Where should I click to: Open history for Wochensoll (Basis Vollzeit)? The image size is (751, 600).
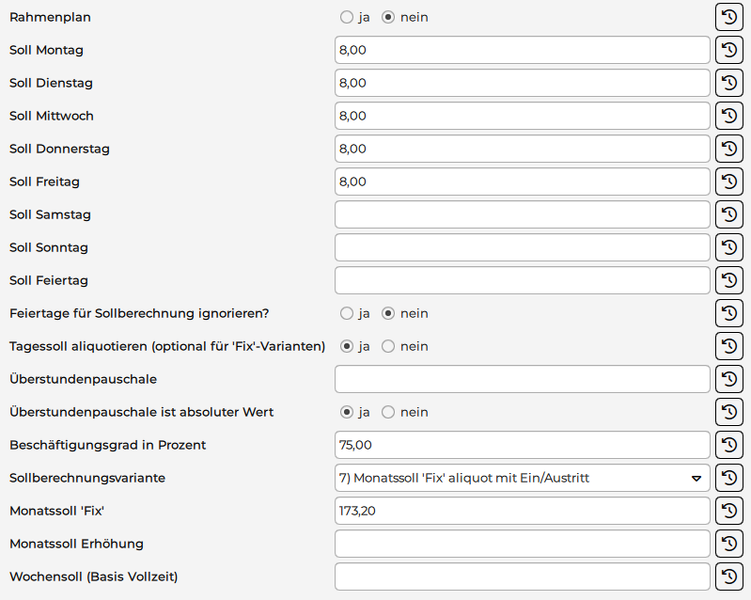(x=729, y=577)
